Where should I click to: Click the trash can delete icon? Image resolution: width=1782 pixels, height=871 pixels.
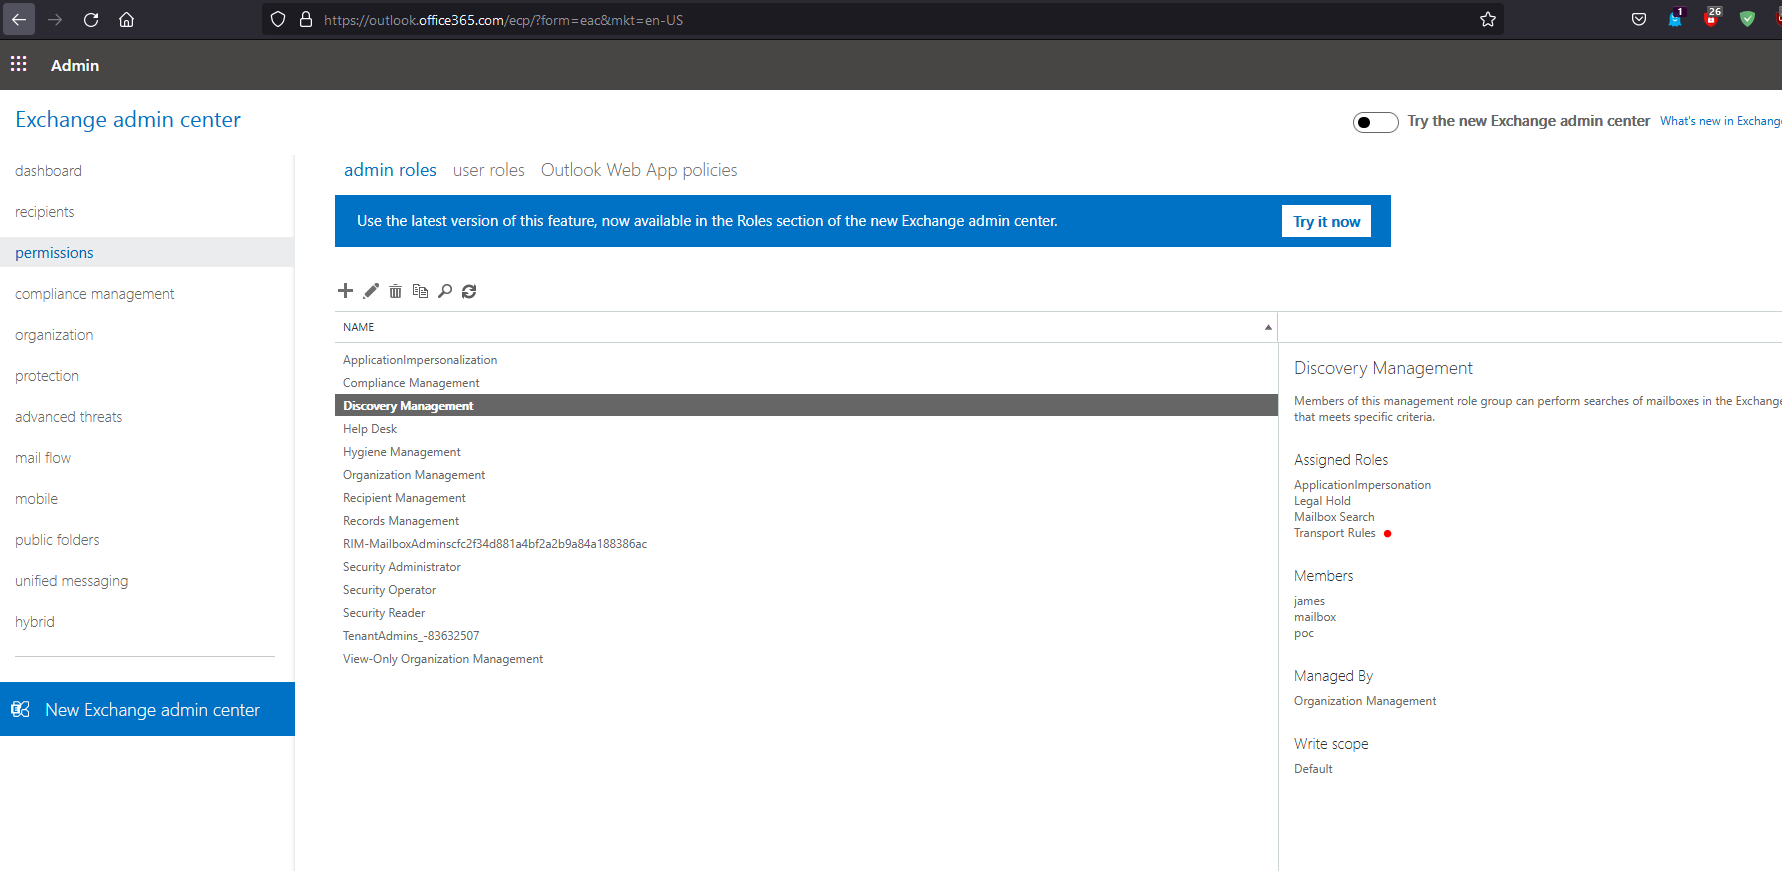pos(395,291)
